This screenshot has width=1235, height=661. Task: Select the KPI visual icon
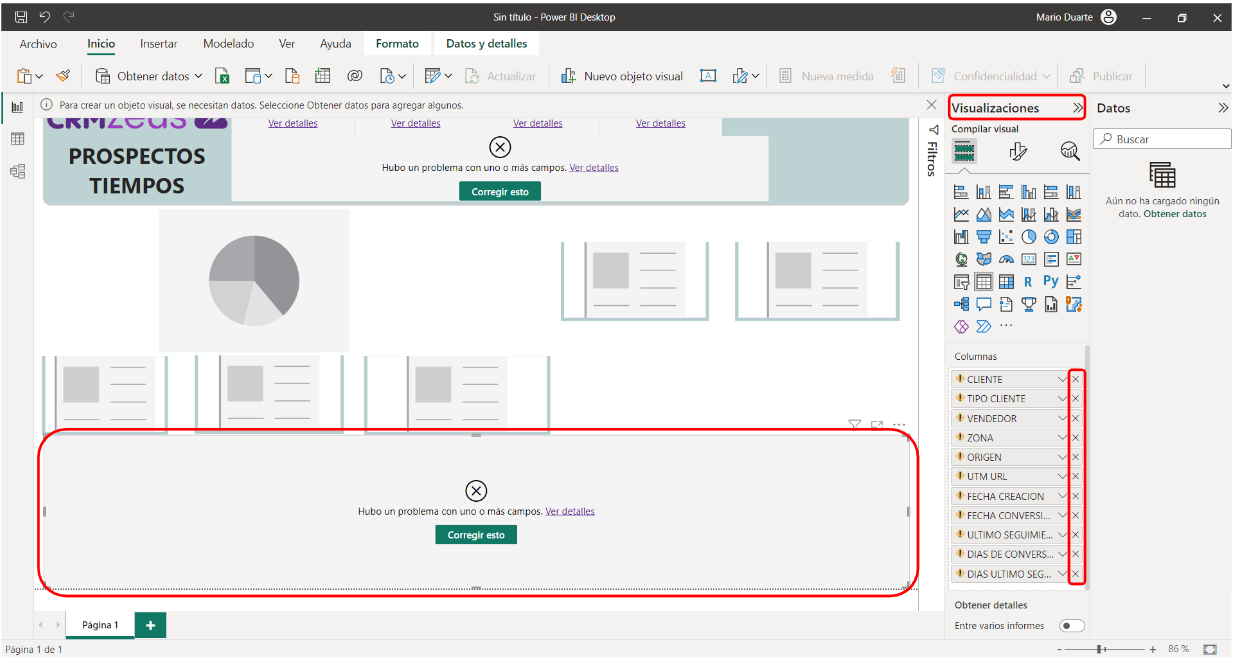click(1074, 259)
